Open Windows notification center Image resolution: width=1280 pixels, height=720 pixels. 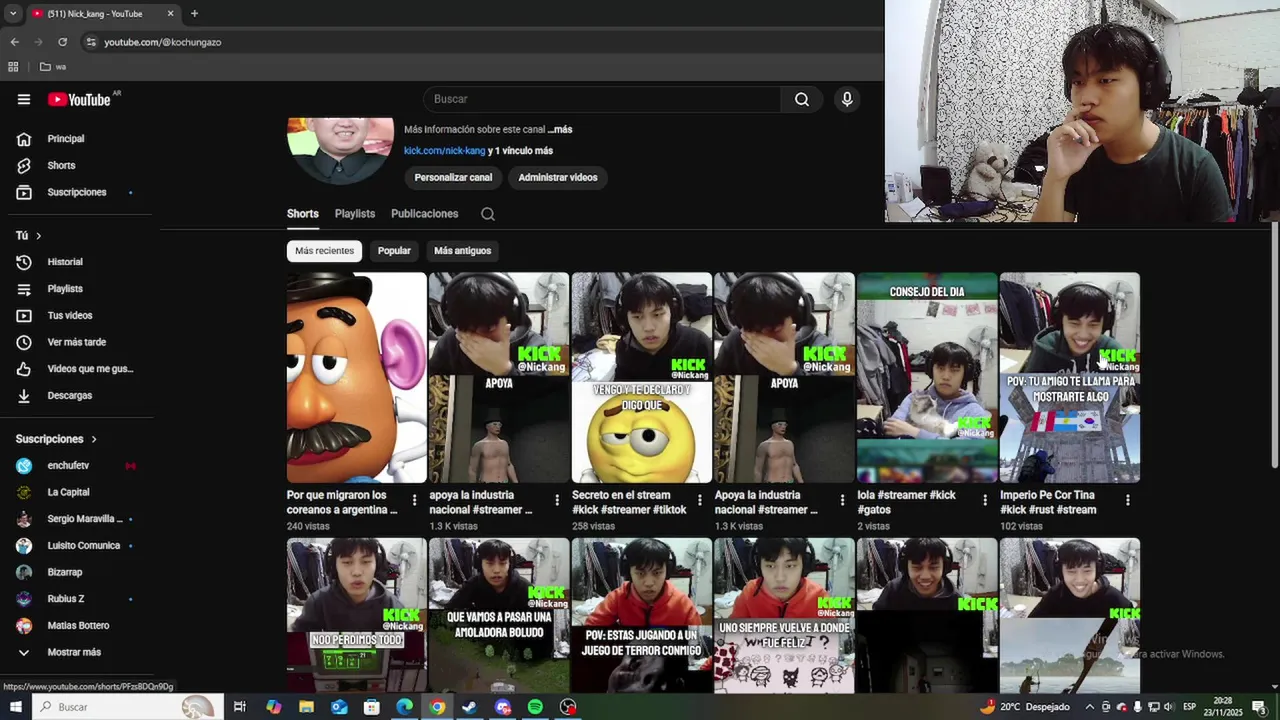[1259, 707]
